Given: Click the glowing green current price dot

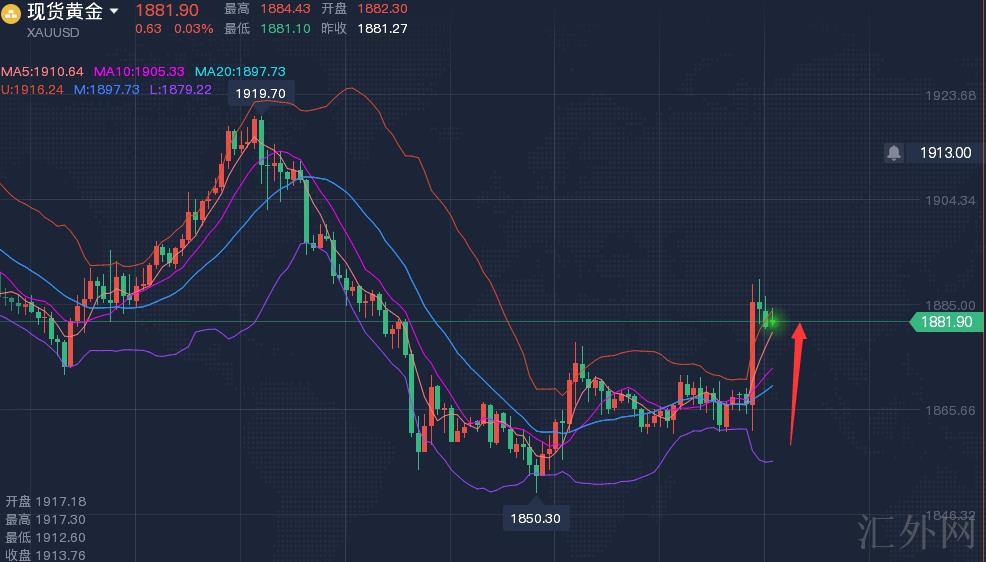Looking at the screenshot, I should pos(774,322).
